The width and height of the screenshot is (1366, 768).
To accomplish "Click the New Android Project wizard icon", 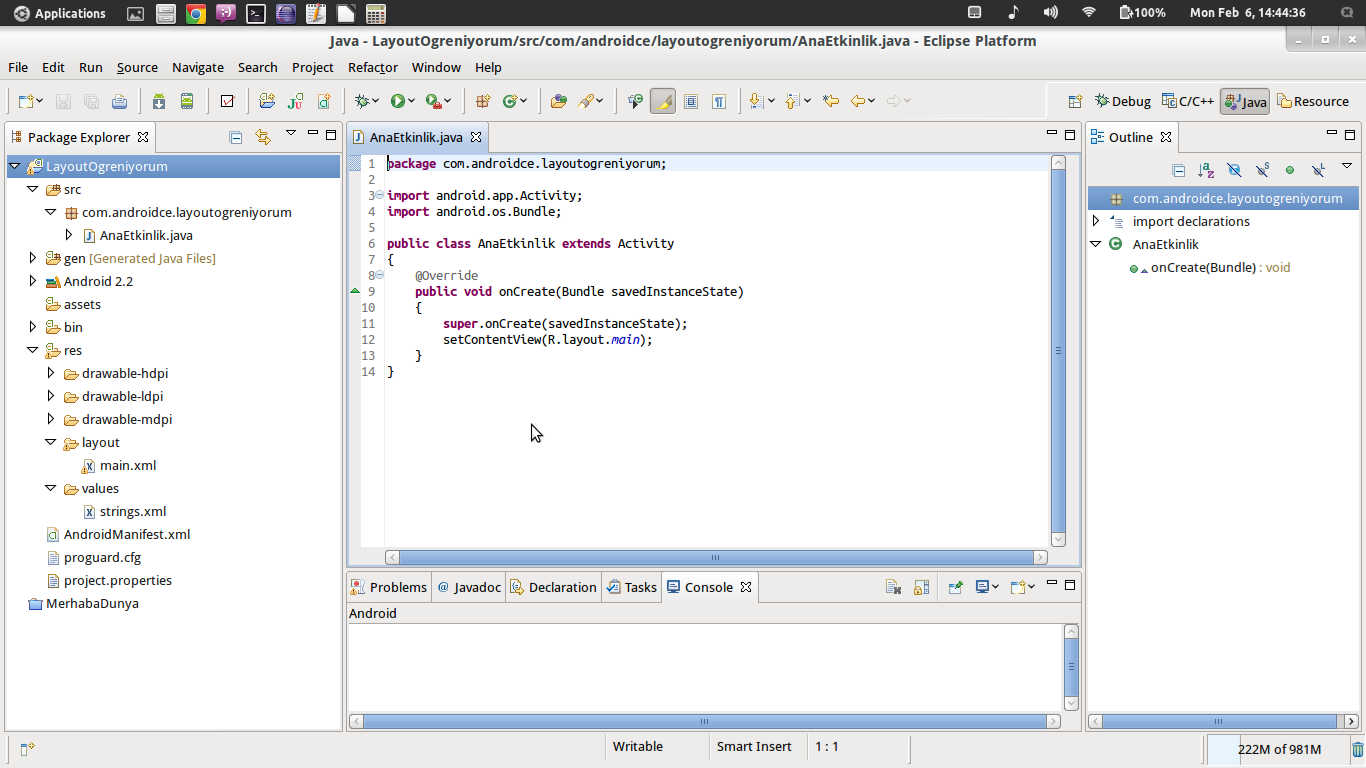I will tap(267, 101).
